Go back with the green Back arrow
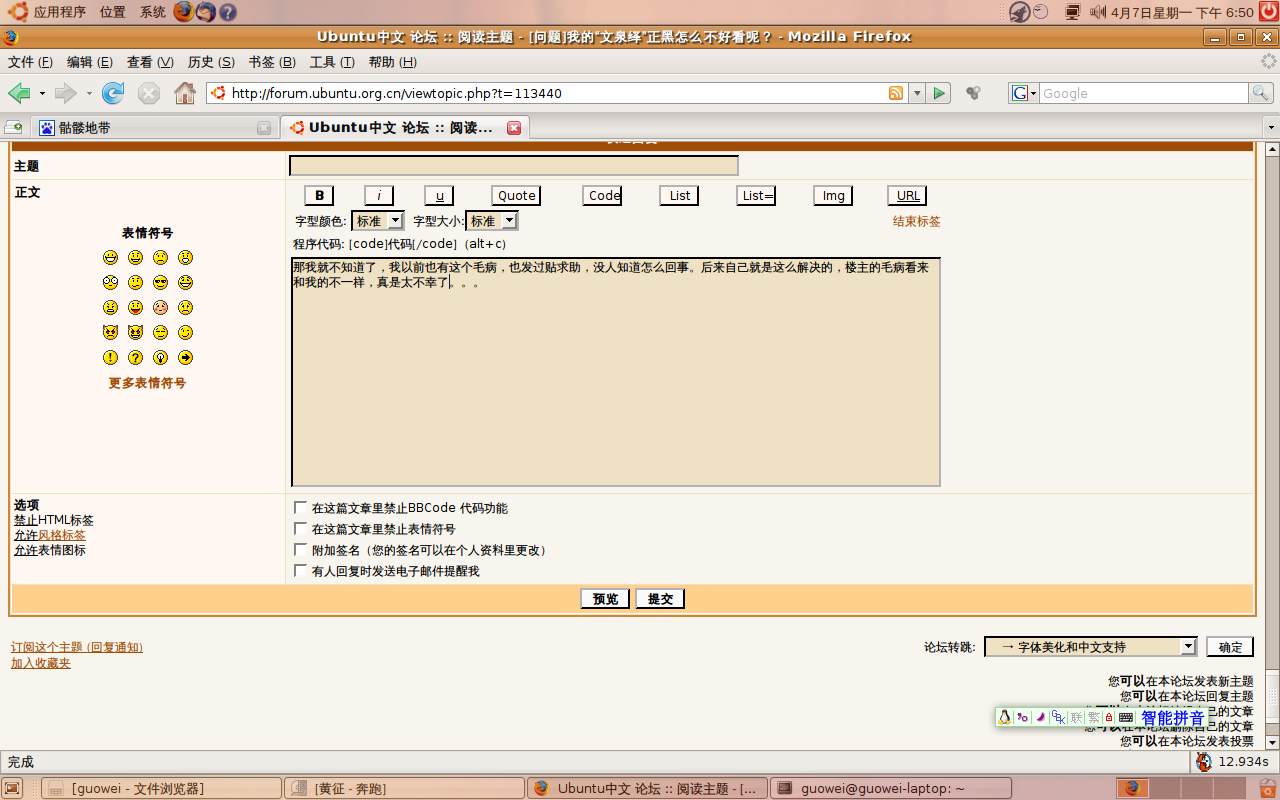 click(x=19, y=93)
